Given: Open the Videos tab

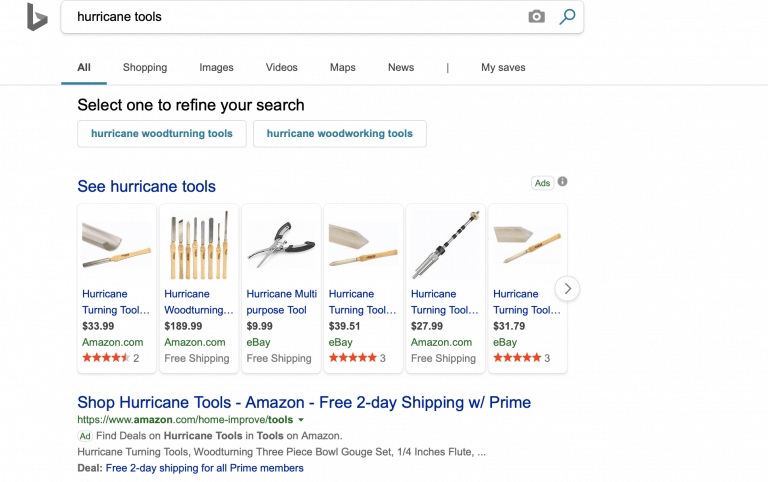Looking at the screenshot, I should click(282, 68).
